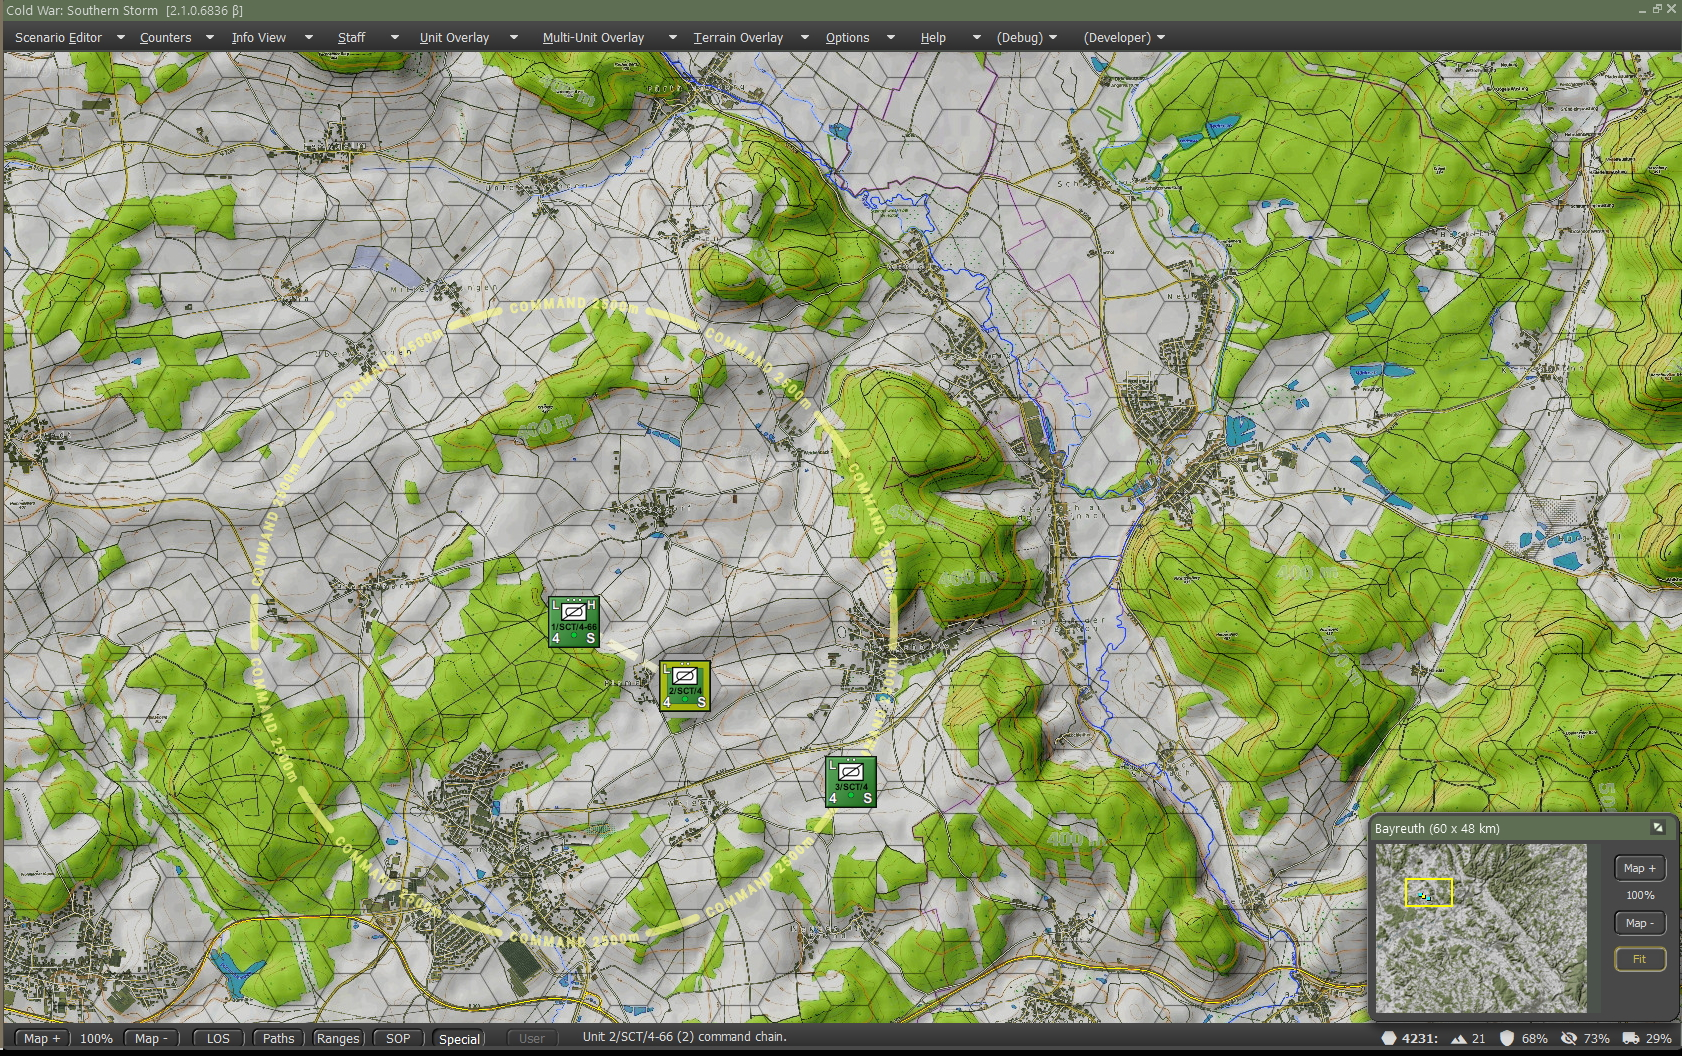The width and height of the screenshot is (1682, 1056).
Task: Open the Counters menu
Action: pyautogui.click(x=166, y=37)
